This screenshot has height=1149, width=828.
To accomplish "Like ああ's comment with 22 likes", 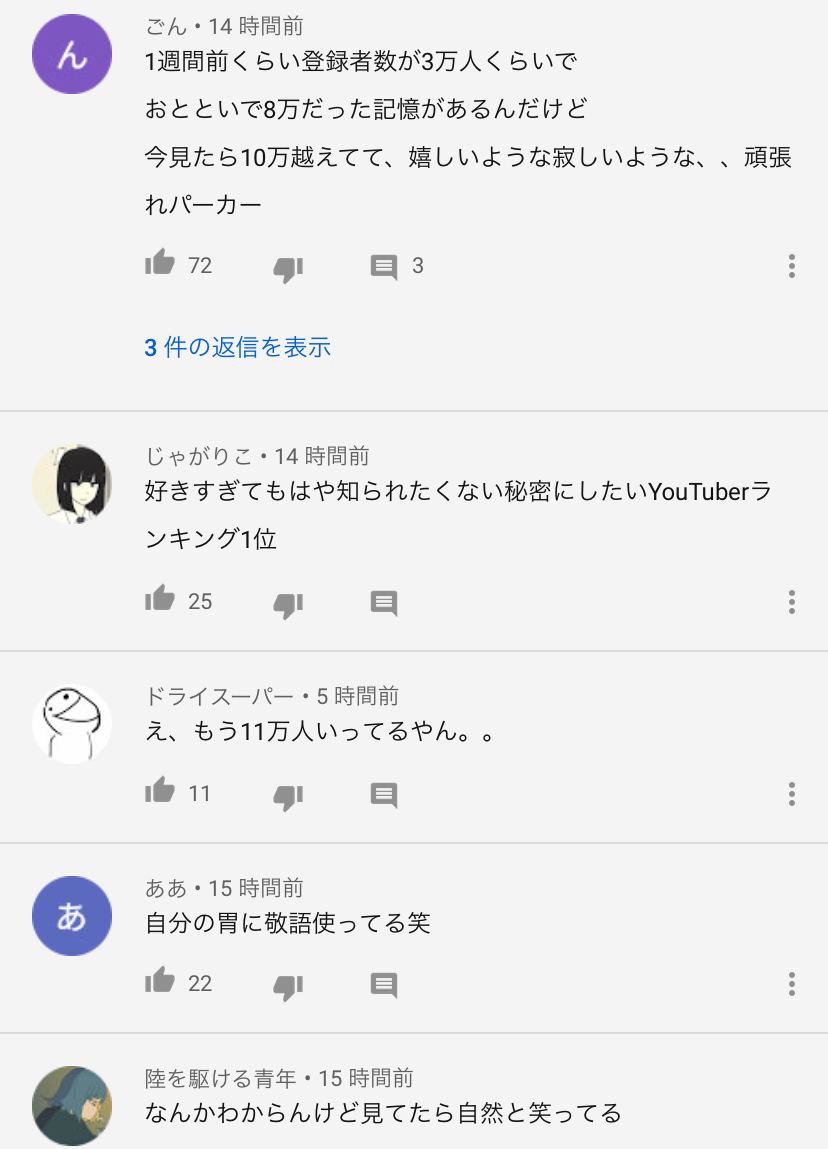I will point(160,980).
